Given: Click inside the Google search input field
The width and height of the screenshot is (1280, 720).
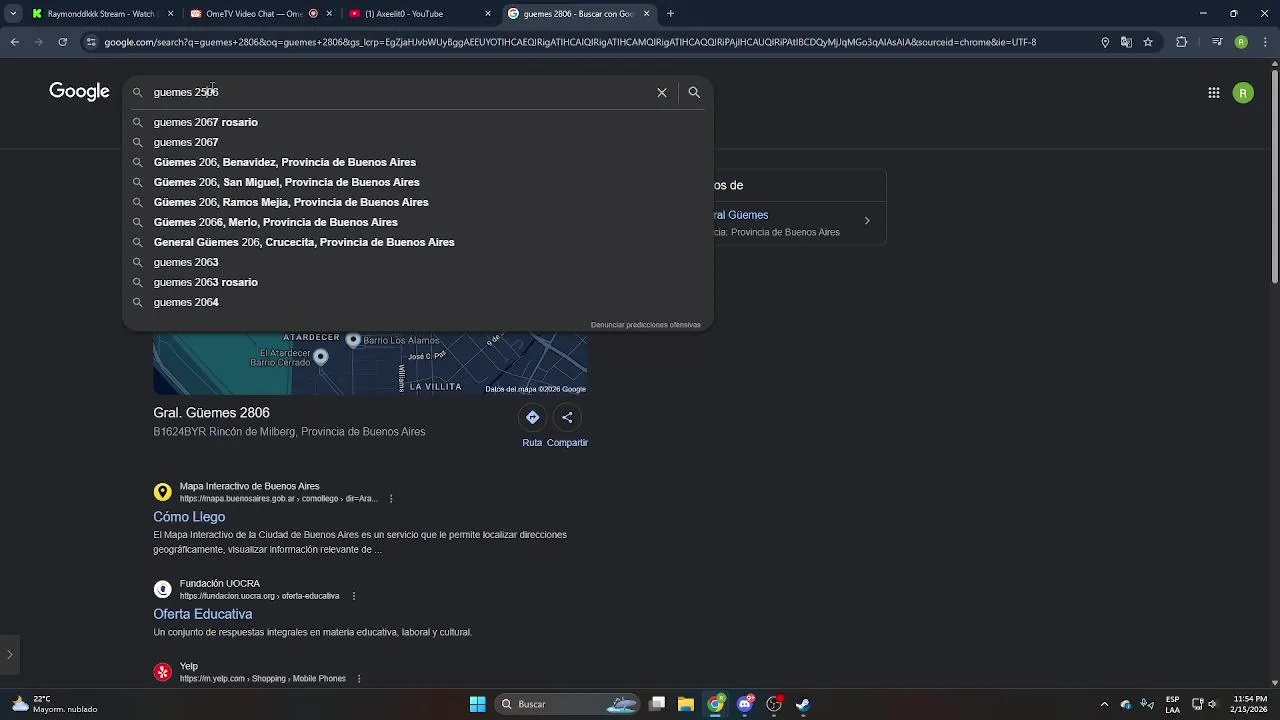Looking at the screenshot, I should [400, 92].
